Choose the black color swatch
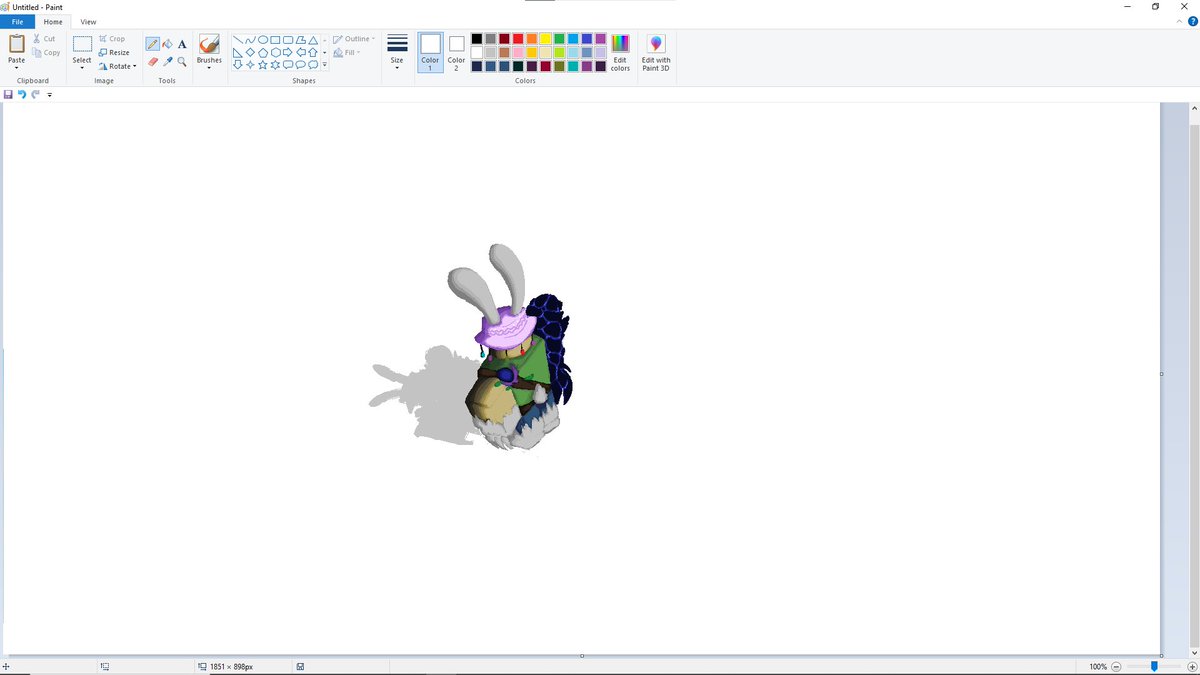 pos(477,39)
